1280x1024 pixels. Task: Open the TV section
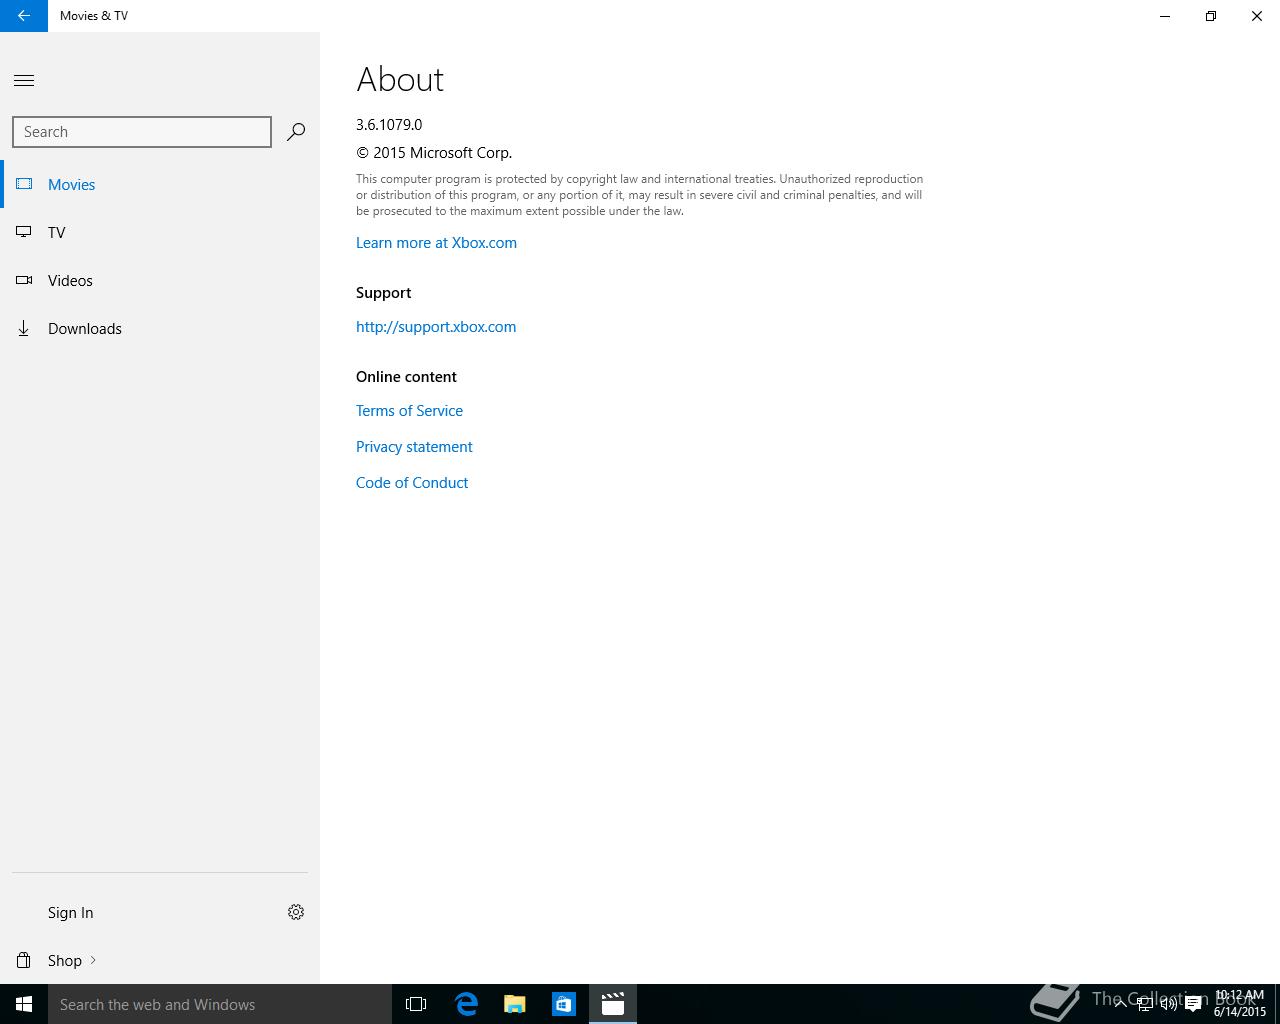(x=160, y=232)
